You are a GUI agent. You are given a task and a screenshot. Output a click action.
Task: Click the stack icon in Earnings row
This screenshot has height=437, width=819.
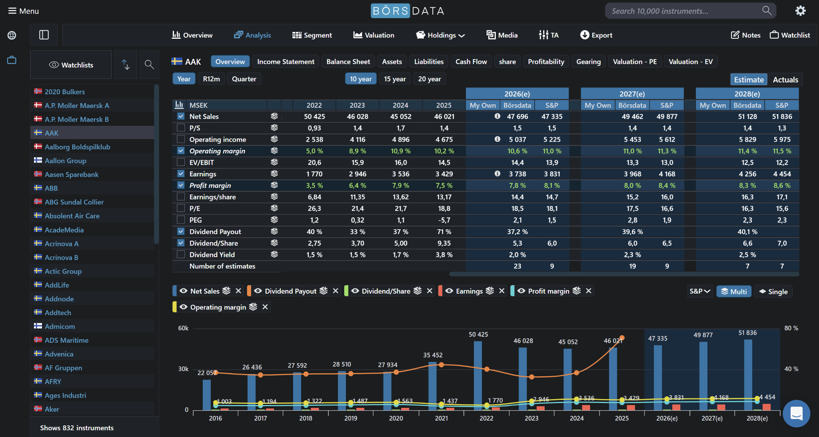coord(274,174)
